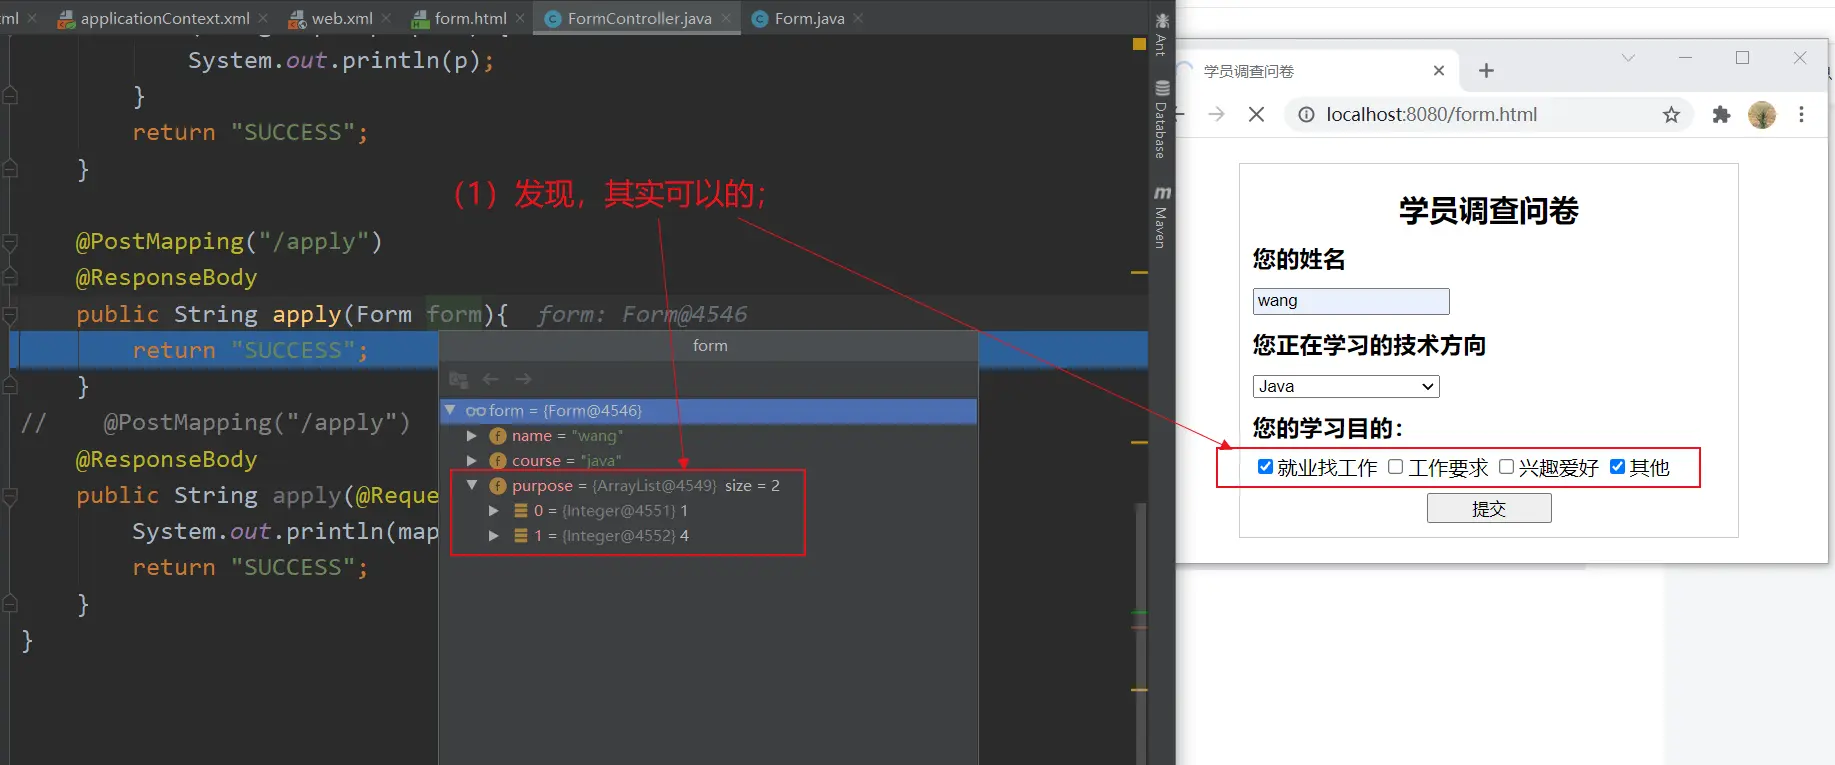Screen dimensions: 1835x765
Task: Open the browser extensions puzzle icon
Action: (x=1721, y=115)
